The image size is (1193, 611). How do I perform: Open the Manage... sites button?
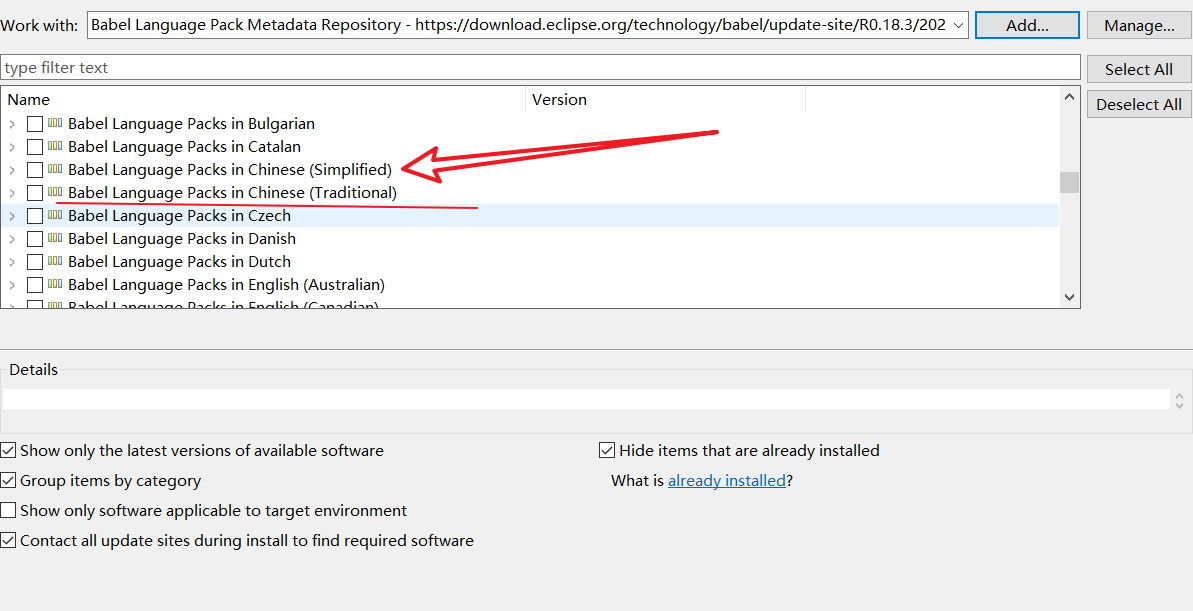click(1140, 25)
